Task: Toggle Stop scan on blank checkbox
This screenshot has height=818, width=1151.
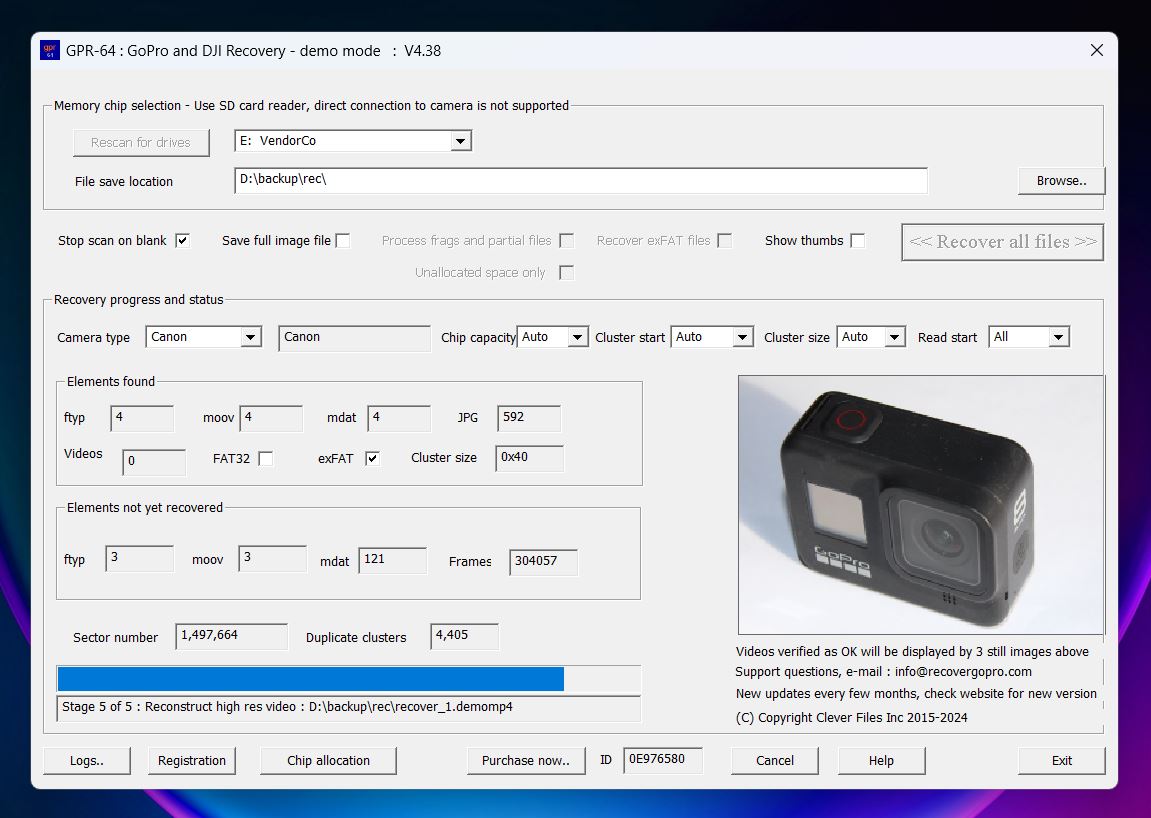Action: 183,240
